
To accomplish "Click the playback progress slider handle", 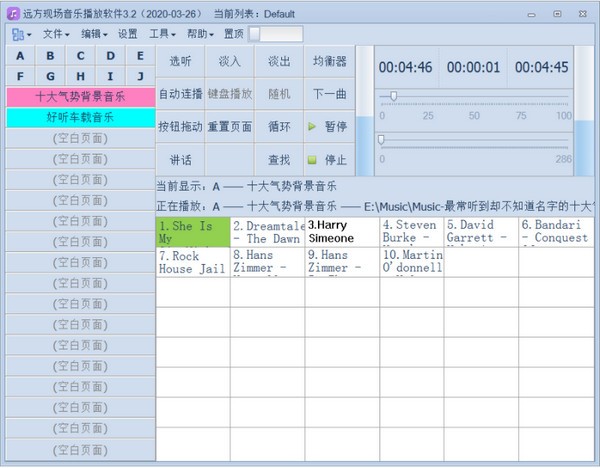I will pos(381,140).
